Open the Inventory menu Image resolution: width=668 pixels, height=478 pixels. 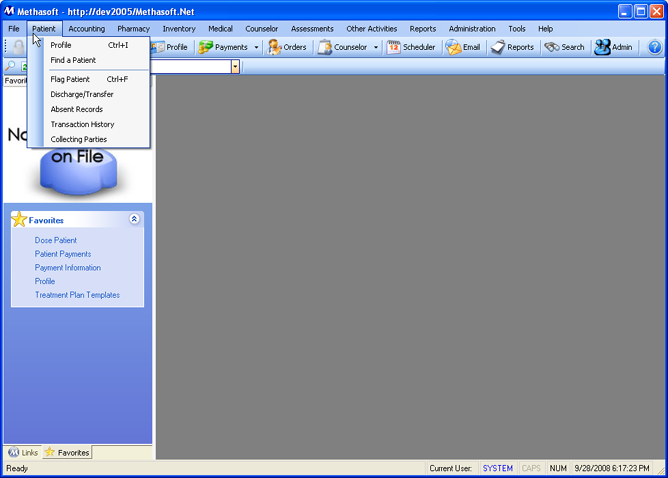click(179, 29)
